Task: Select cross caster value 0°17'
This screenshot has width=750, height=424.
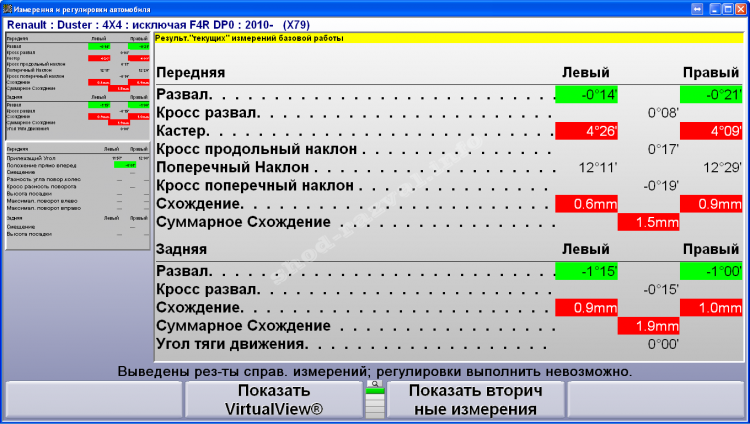Action: tap(663, 149)
